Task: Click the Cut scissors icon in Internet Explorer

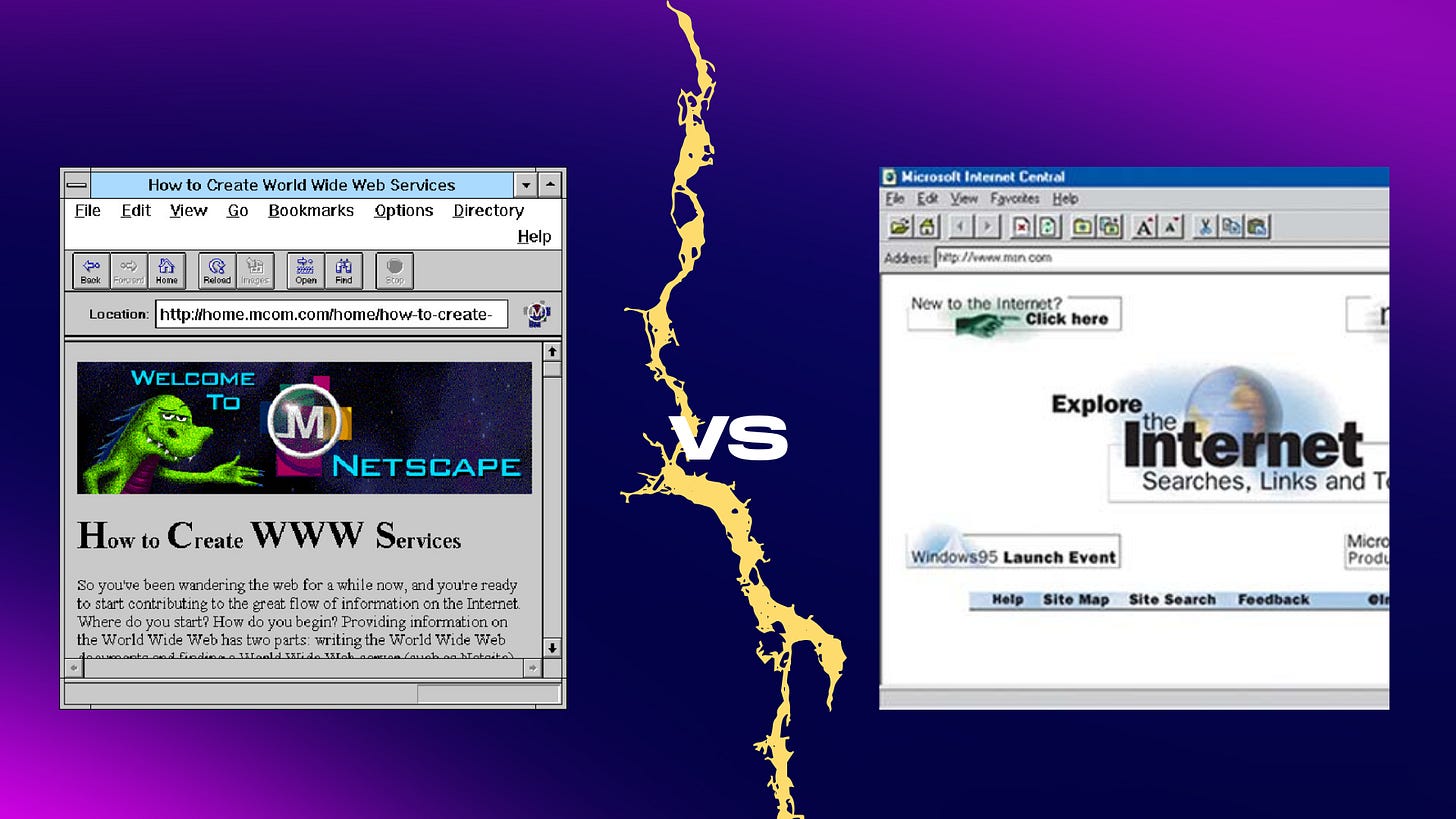Action: 1205,227
